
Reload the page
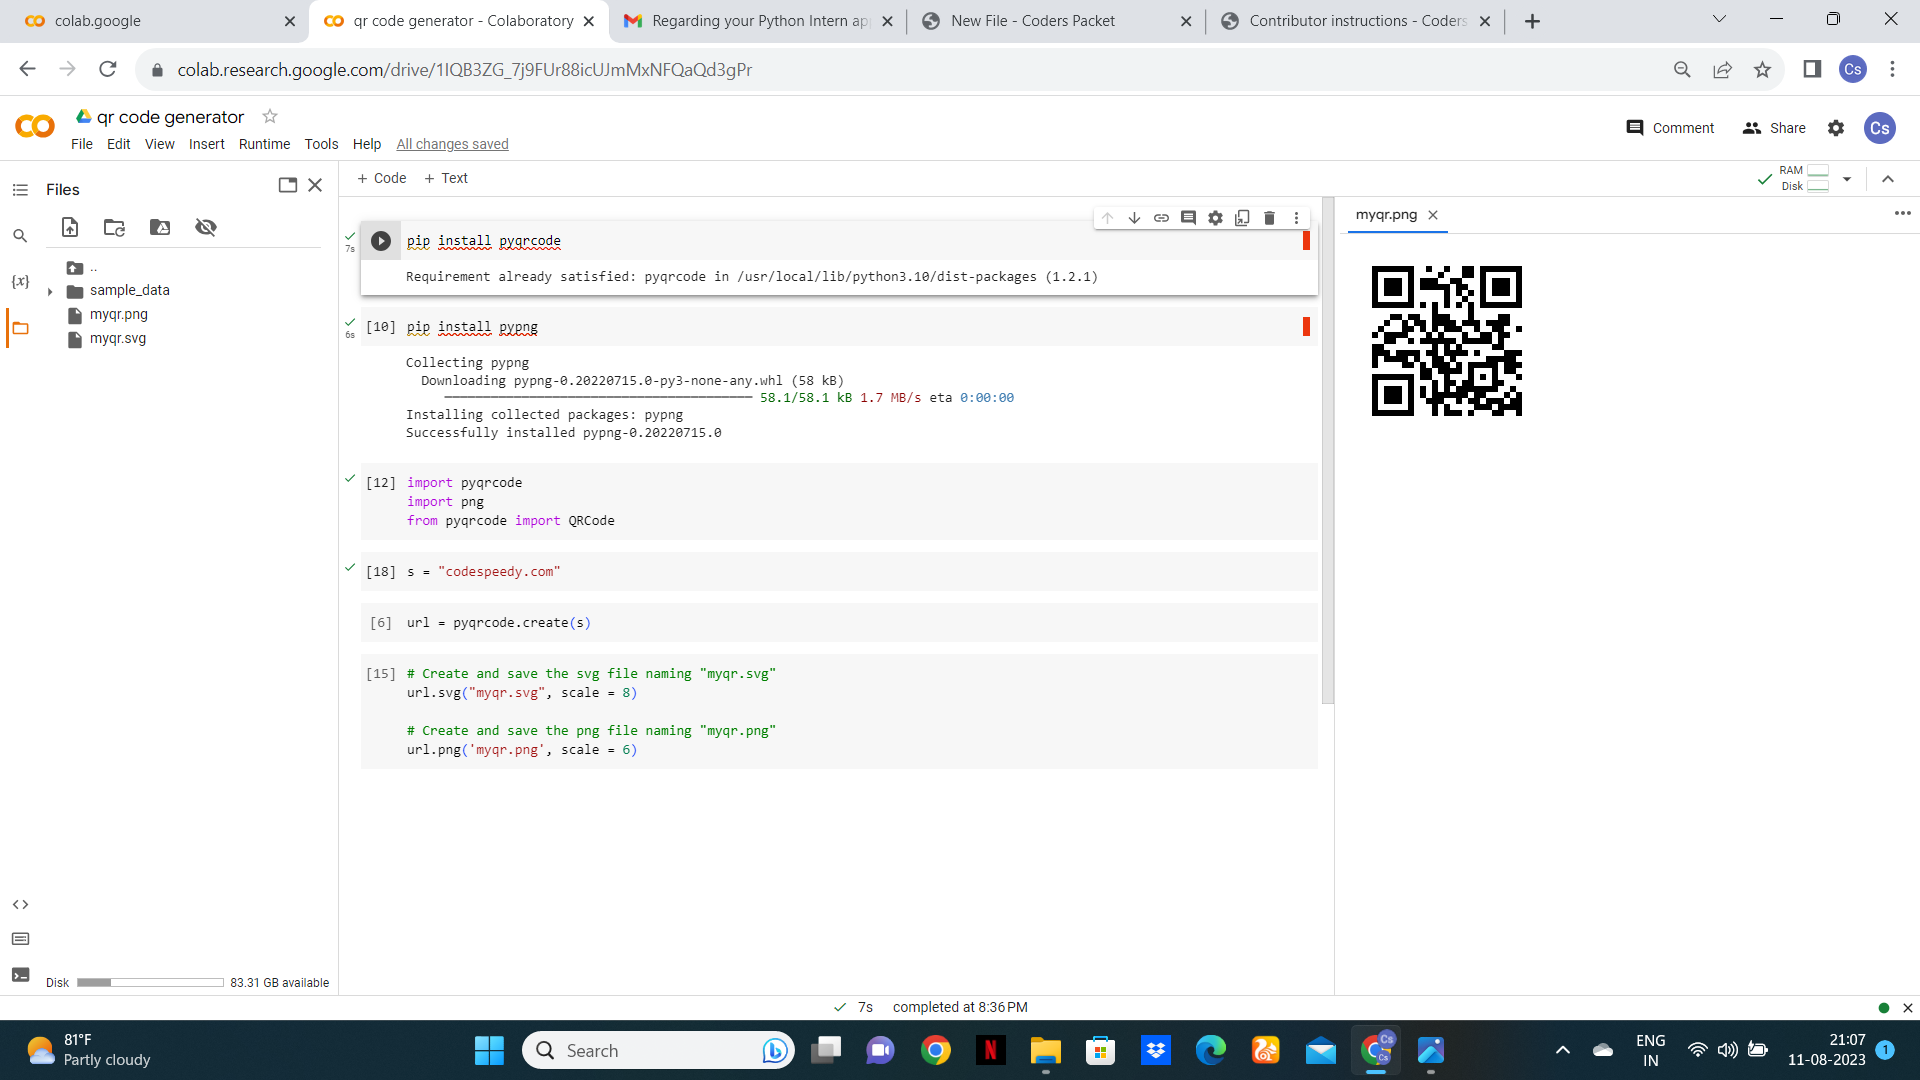pyautogui.click(x=108, y=69)
